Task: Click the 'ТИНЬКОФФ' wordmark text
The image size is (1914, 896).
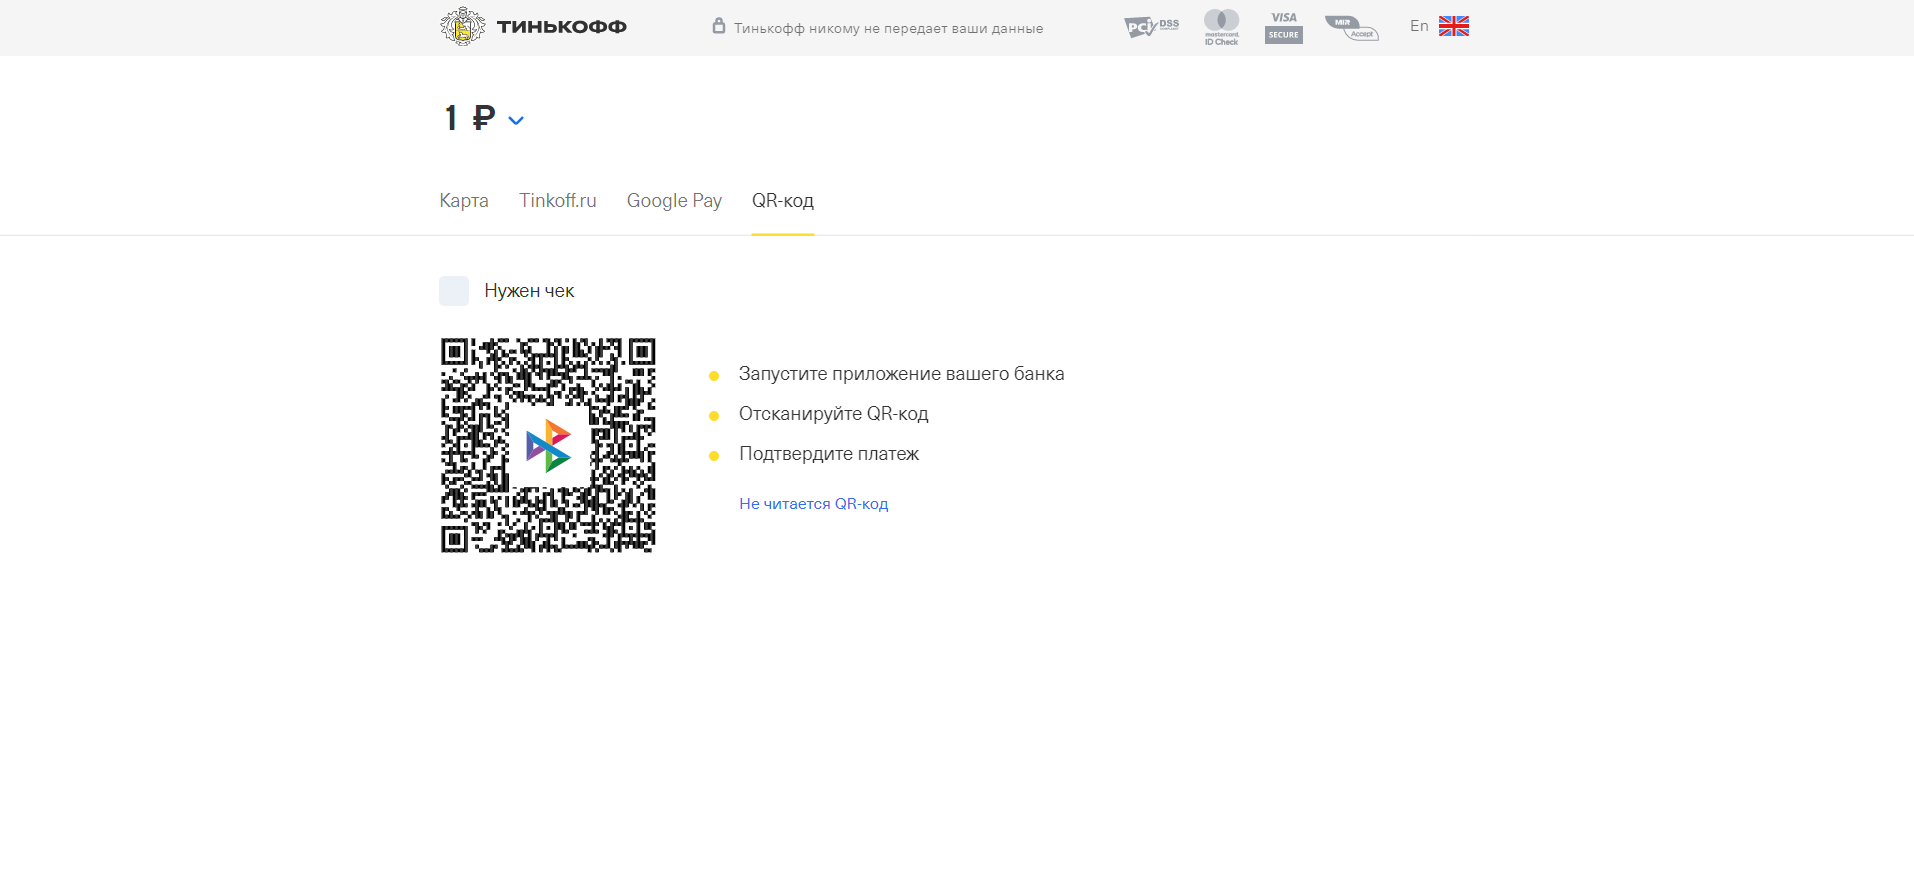Action: (x=561, y=27)
